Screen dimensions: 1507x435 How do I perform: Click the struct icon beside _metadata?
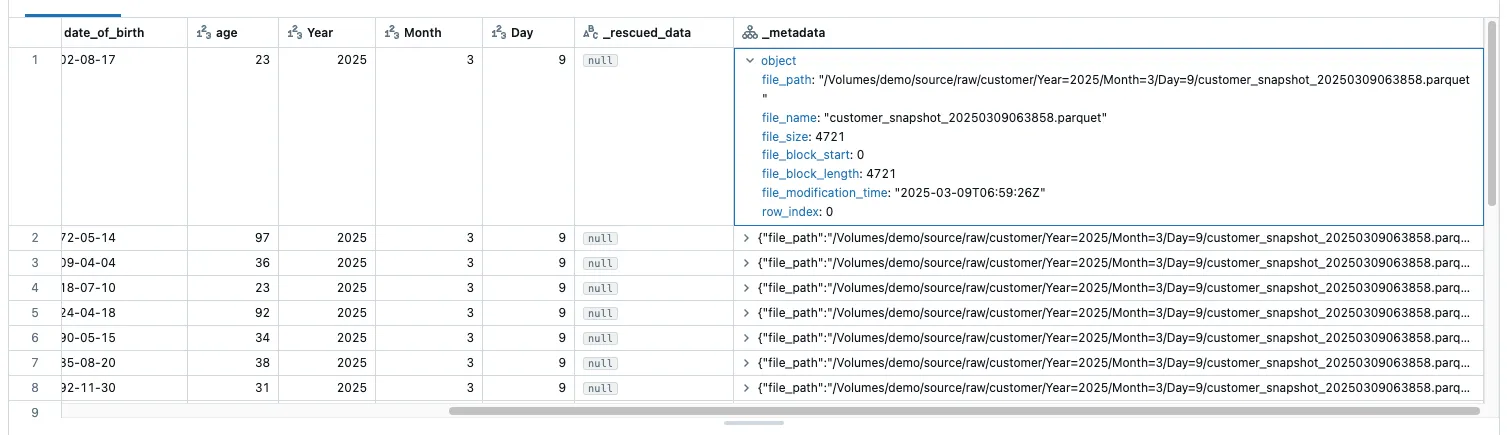750,33
